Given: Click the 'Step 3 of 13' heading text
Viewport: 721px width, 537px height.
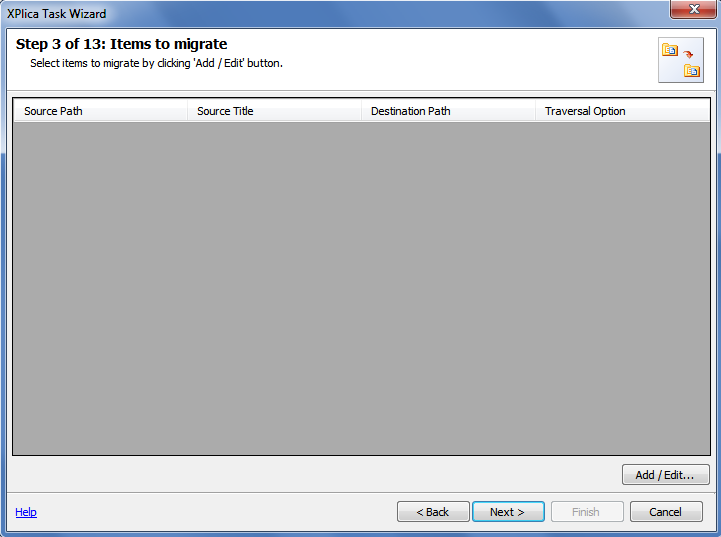Looking at the screenshot, I should (121, 44).
